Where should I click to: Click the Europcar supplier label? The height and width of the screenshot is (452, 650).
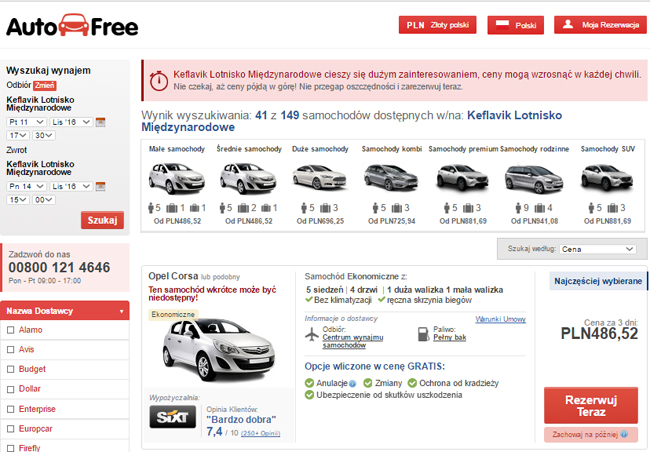(x=36, y=429)
